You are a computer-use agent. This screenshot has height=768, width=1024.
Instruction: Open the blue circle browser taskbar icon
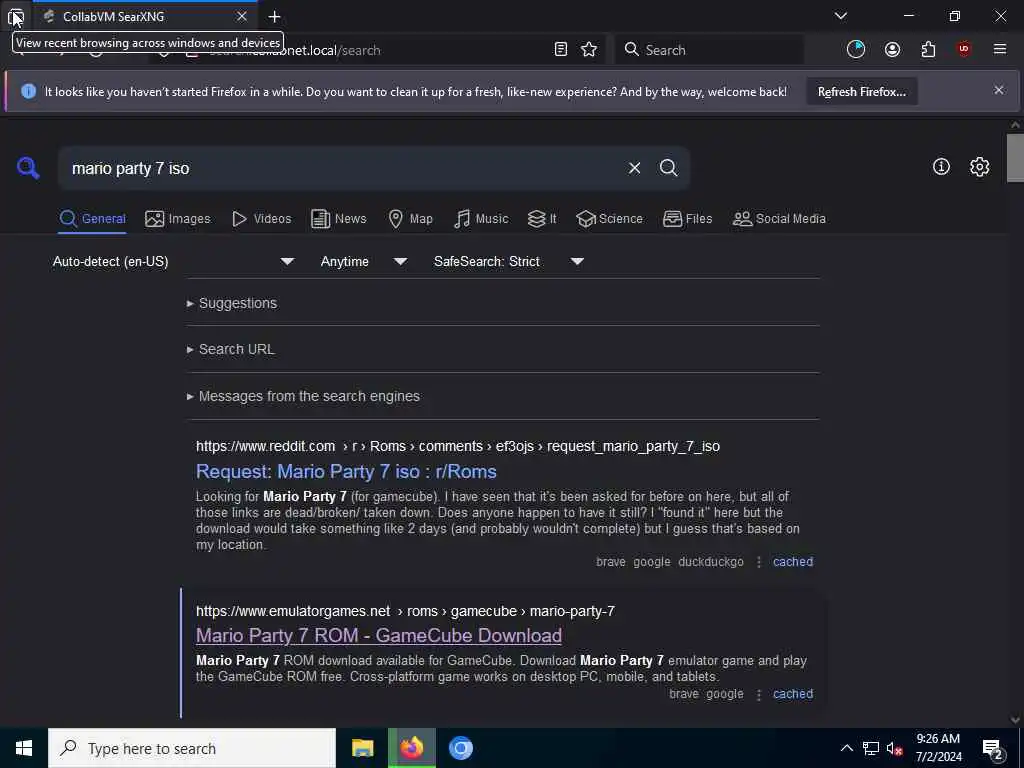(460, 748)
